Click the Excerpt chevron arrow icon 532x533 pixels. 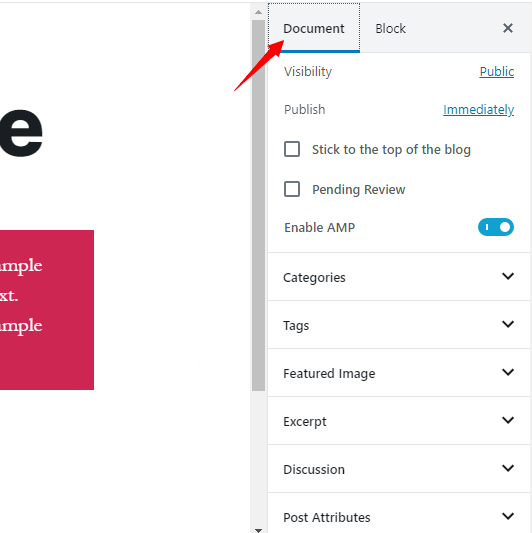pos(508,420)
